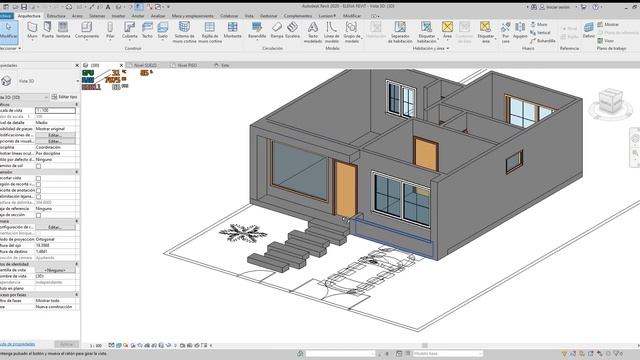Select the Agujero shaft tool
Image resolution: width=640 pixels, height=360 pixels.
click(x=520, y=30)
